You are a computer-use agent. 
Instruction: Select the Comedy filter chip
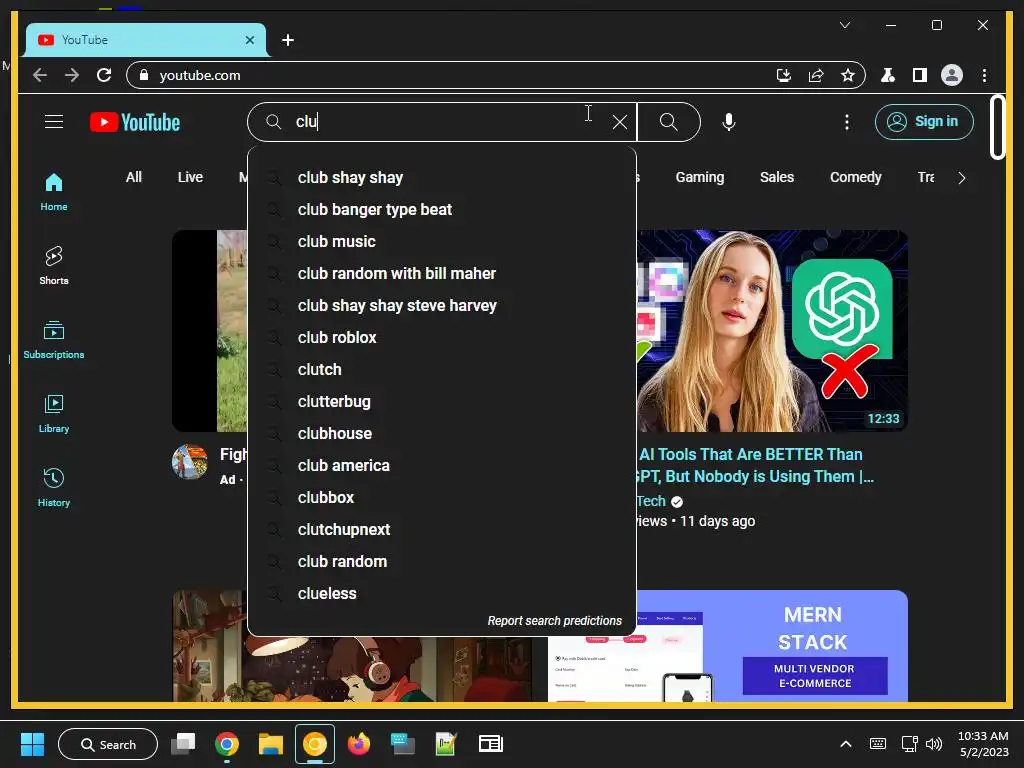pos(856,177)
